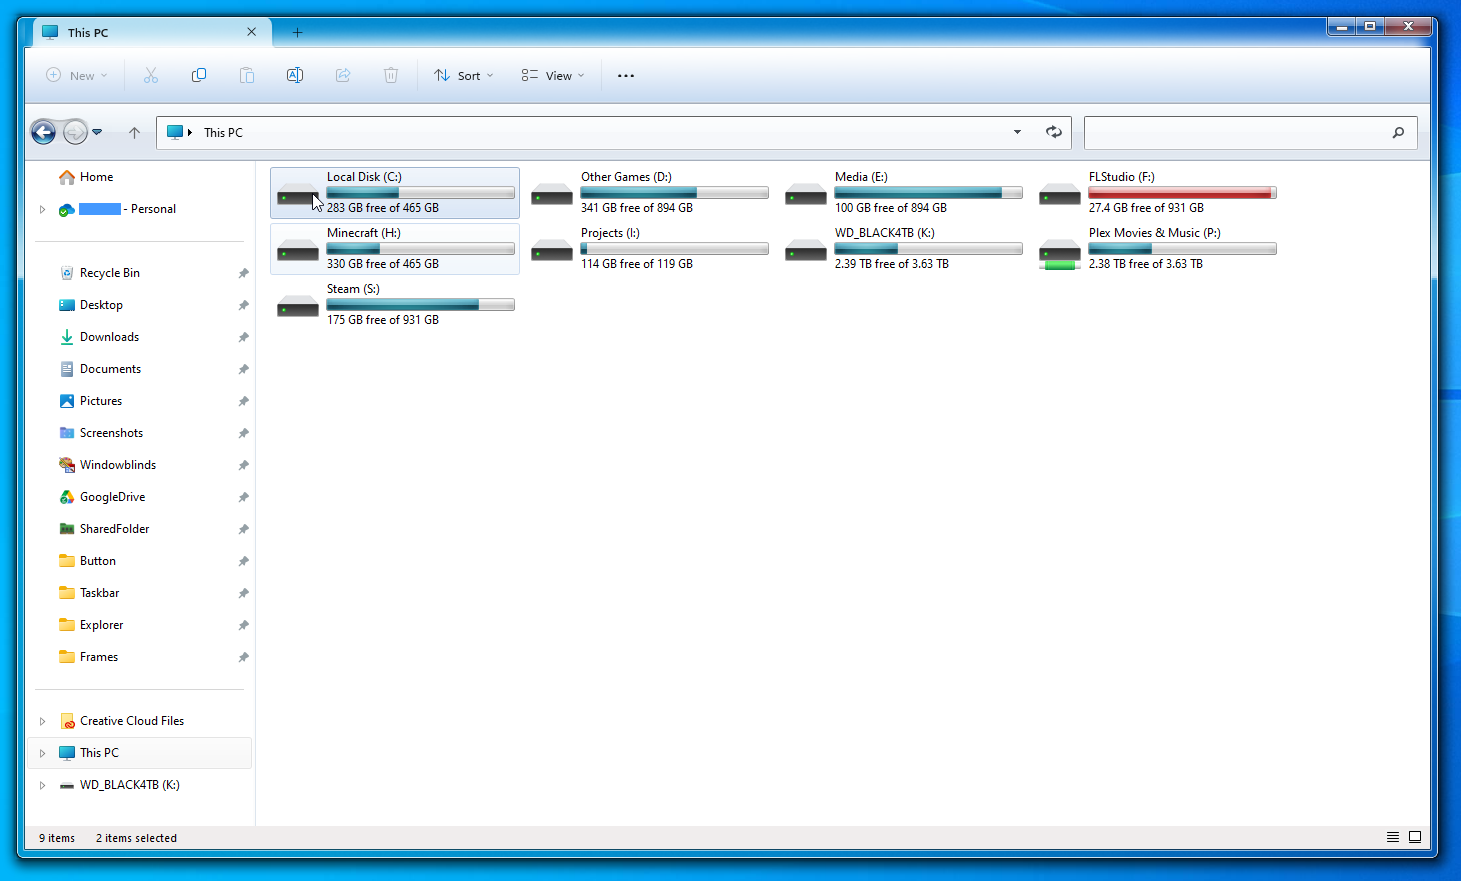Expand WD_BLACK4TB (K:) sidebar node
This screenshot has height=881, width=1461.
[x=42, y=785]
